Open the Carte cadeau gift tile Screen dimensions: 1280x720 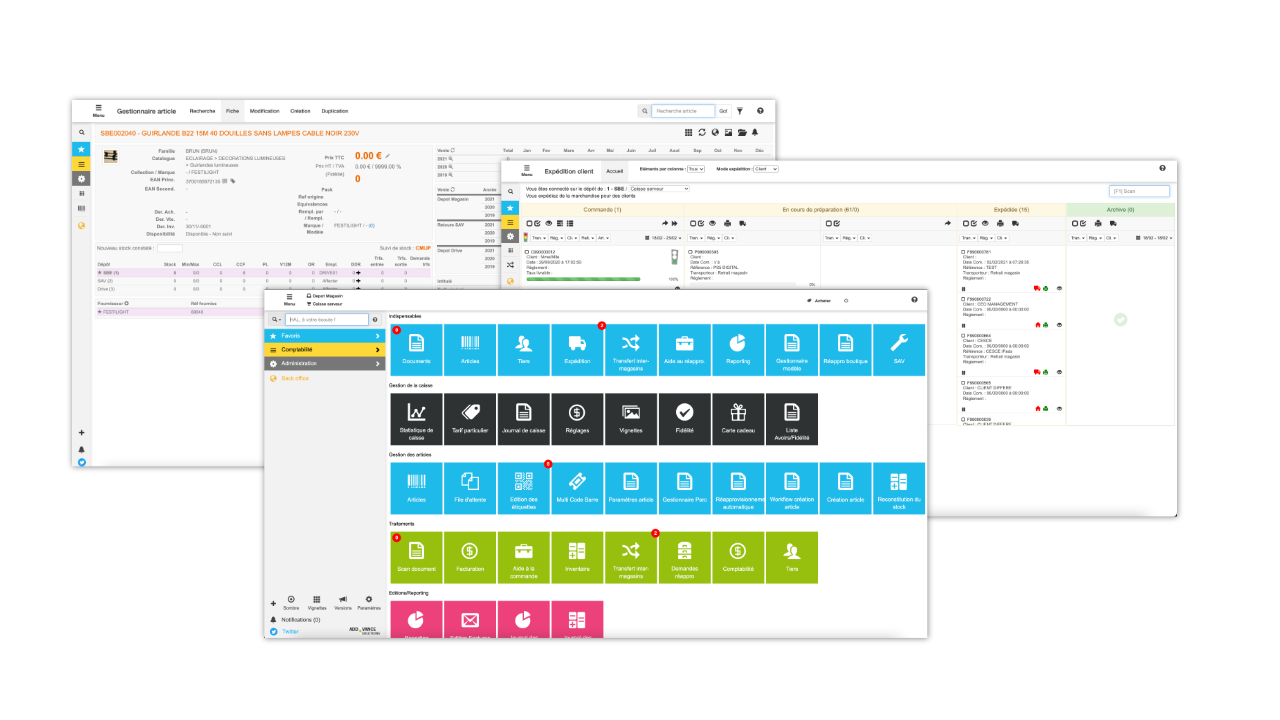(738, 419)
